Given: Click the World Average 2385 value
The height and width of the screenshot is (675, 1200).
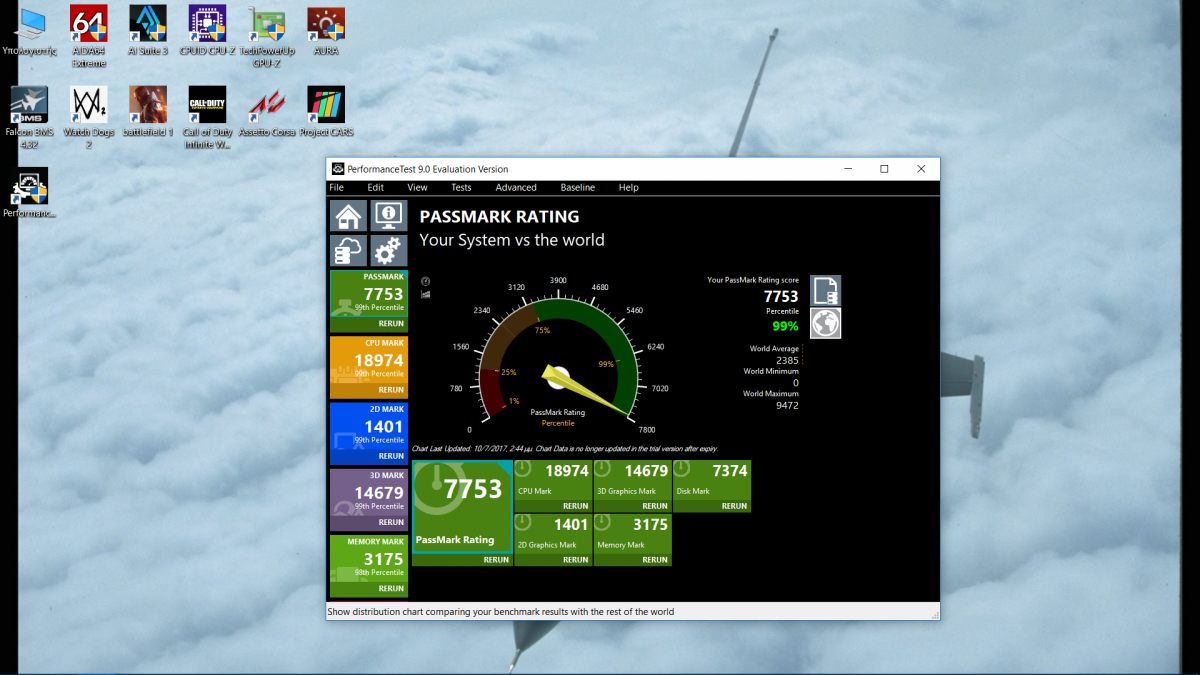Looking at the screenshot, I should [x=787, y=360].
